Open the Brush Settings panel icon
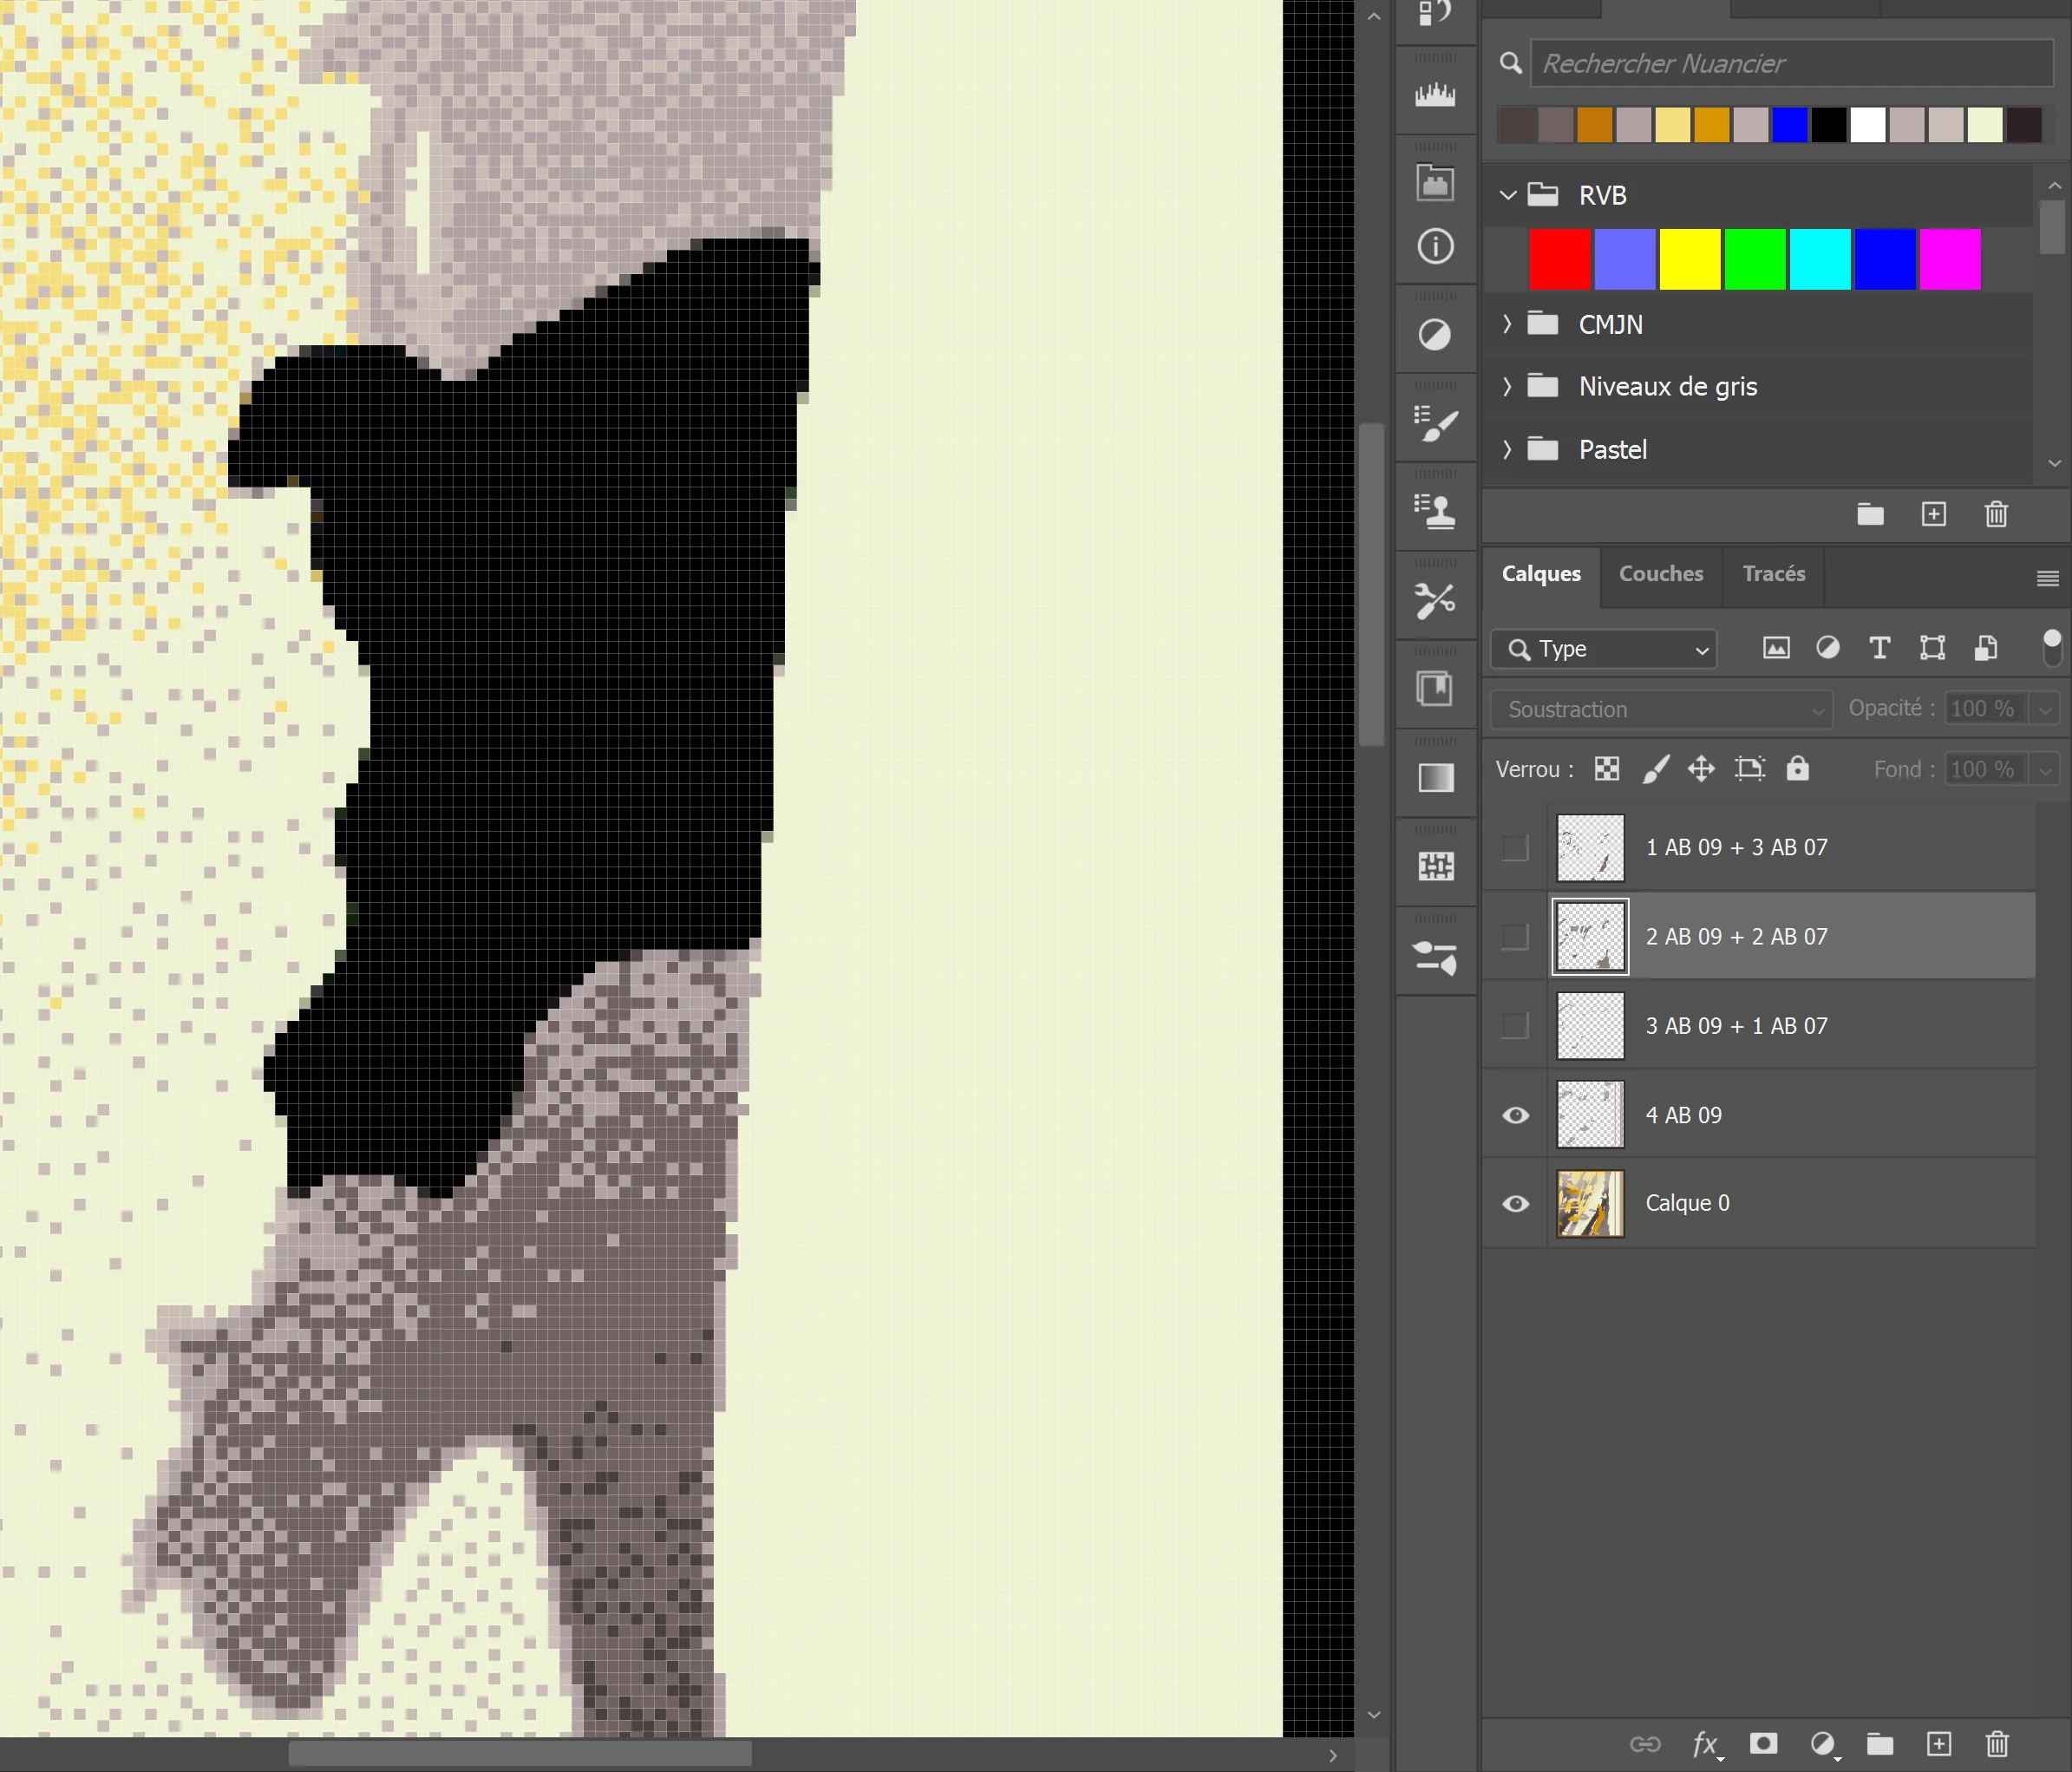This screenshot has height=1772, width=2072. tap(1435, 424)
